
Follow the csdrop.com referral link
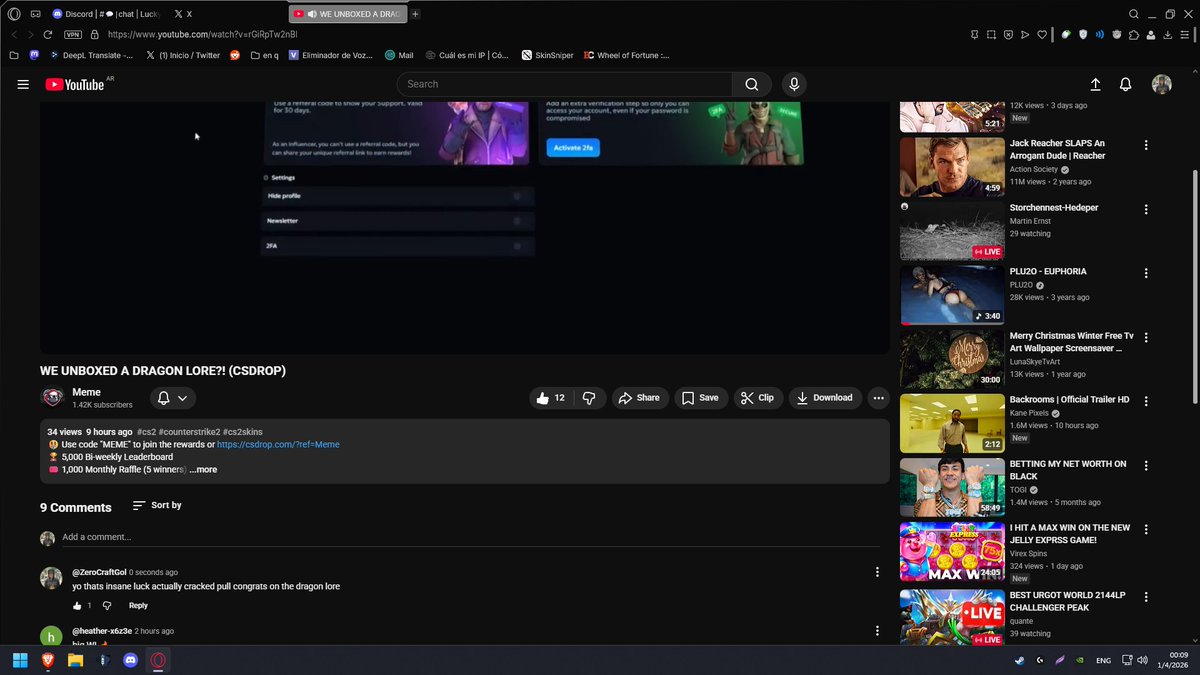coord(278,444)
